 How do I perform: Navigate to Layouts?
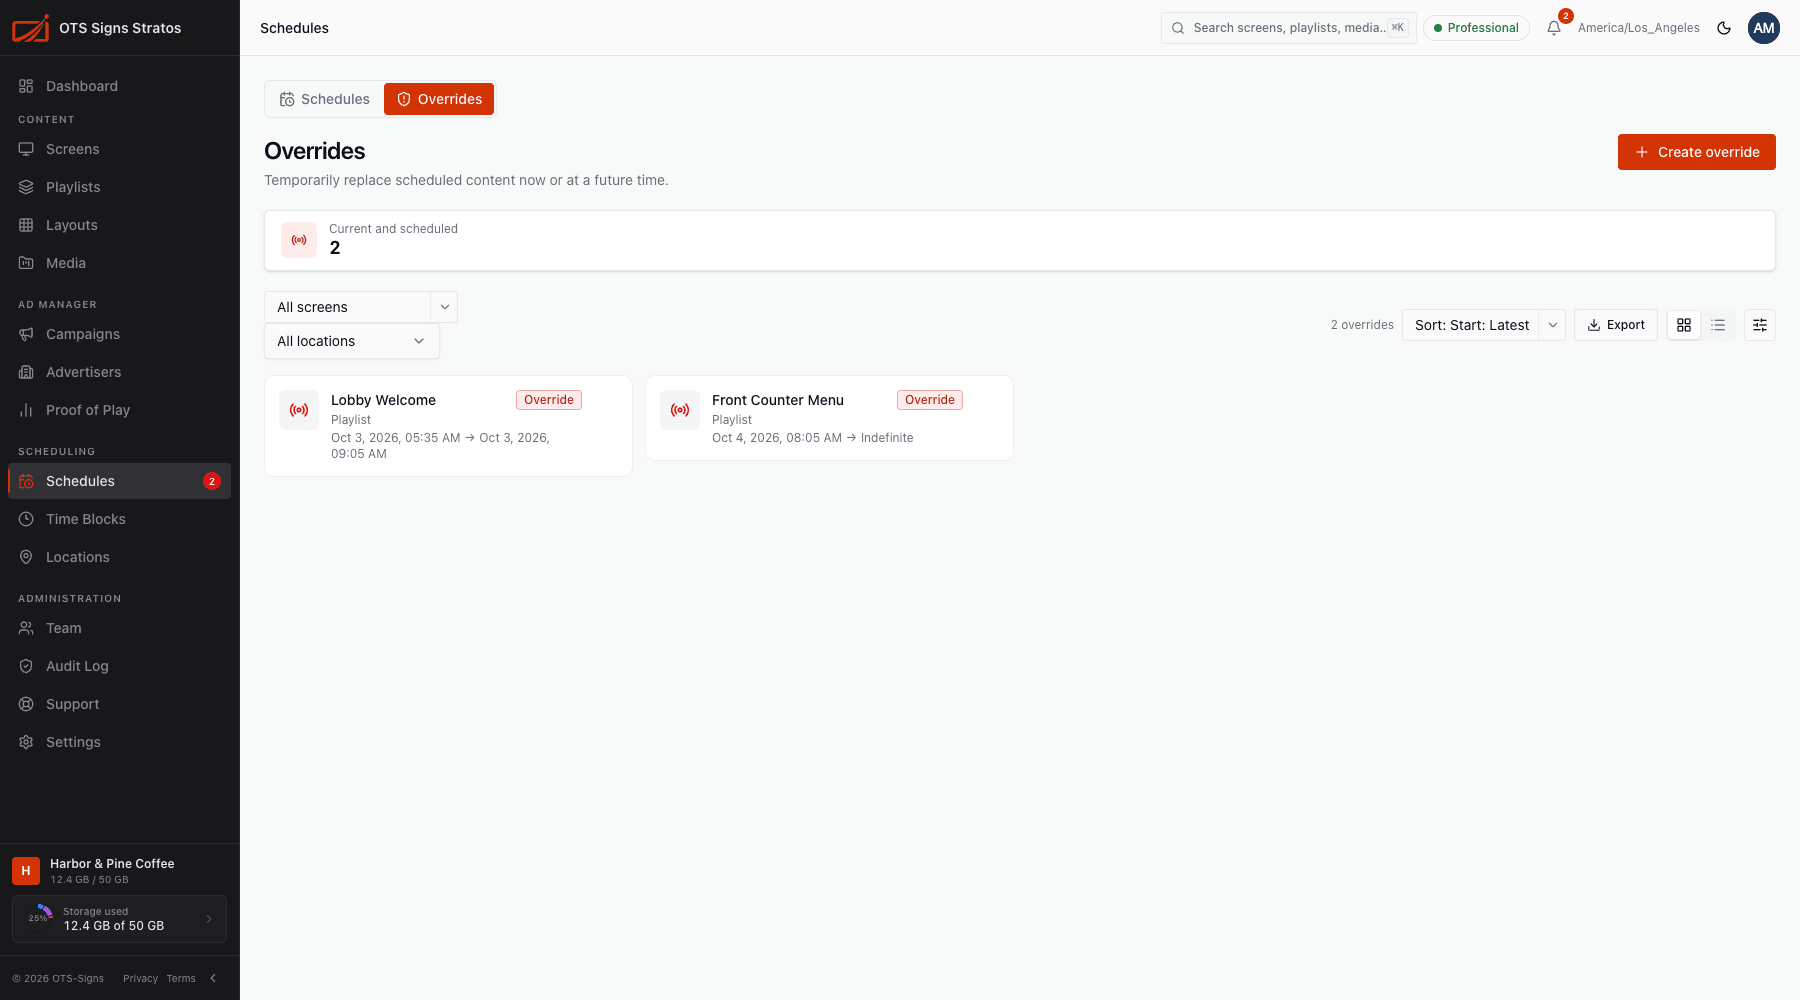pyautogui.click(x=120, y=225)
